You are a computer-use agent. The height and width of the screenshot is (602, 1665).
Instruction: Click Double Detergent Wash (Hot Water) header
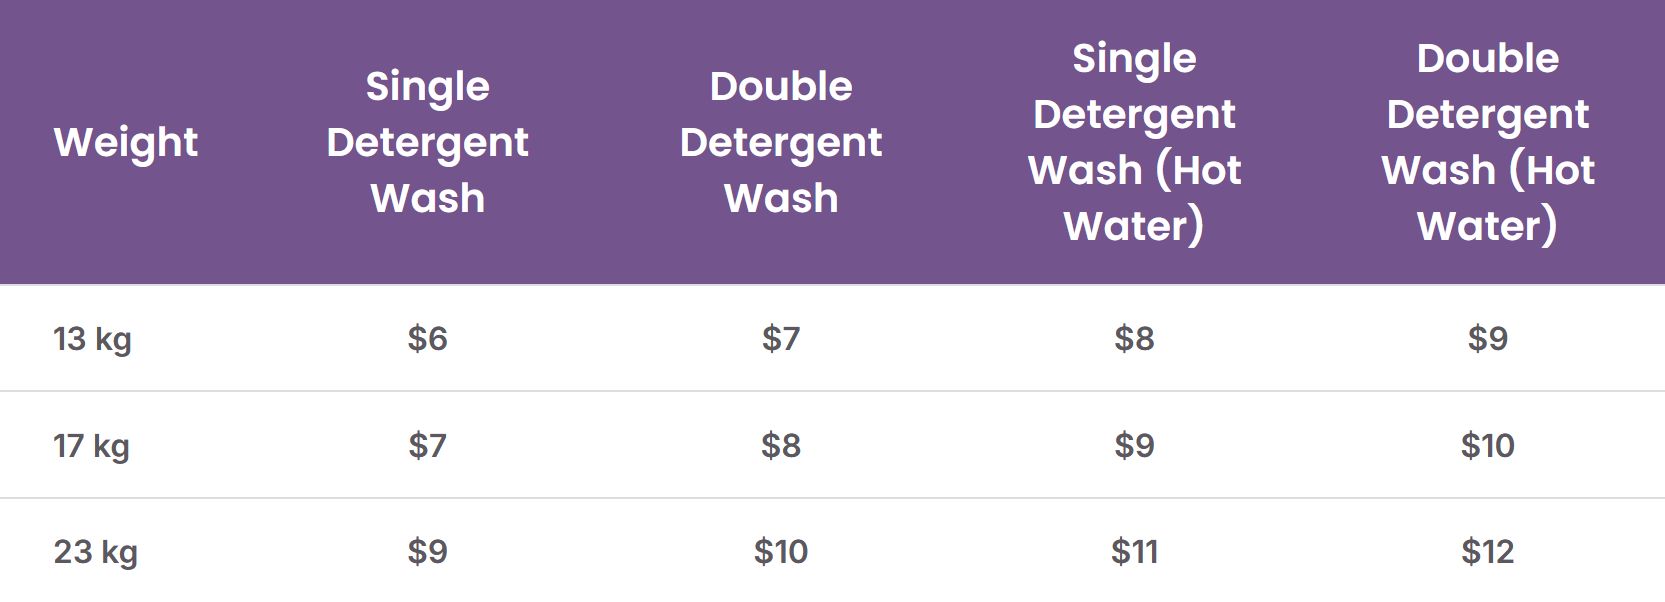pos(1488,142)
